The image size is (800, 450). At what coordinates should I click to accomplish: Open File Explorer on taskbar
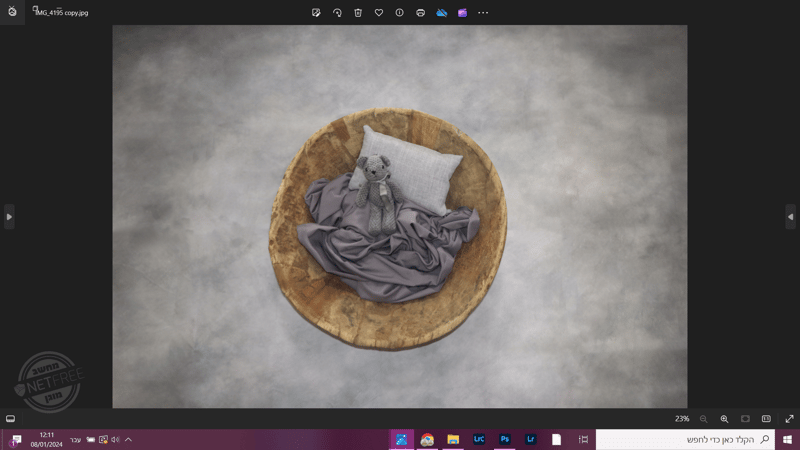[453, 439]
